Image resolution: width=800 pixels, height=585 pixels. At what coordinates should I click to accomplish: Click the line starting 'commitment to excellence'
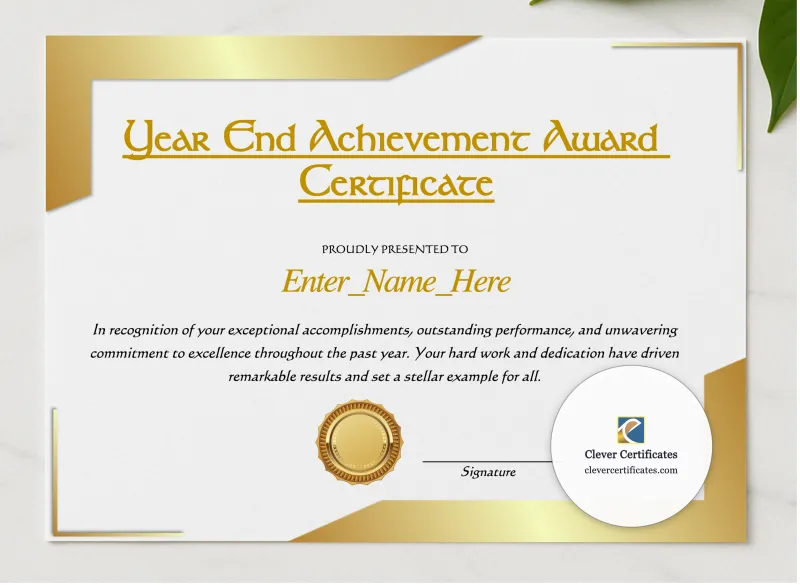click(386, 354)
